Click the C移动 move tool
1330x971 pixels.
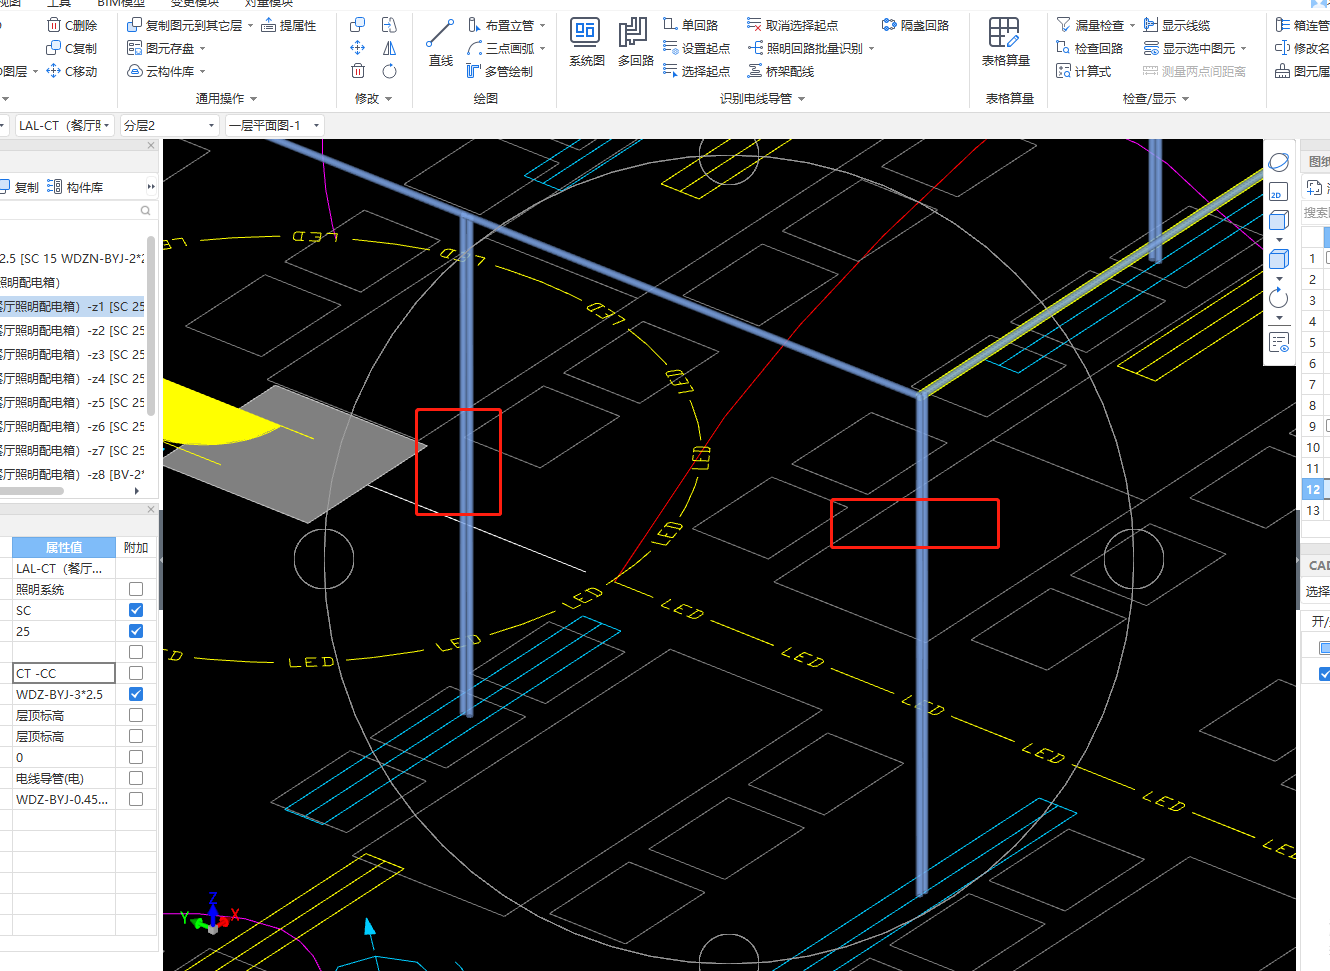73,71
